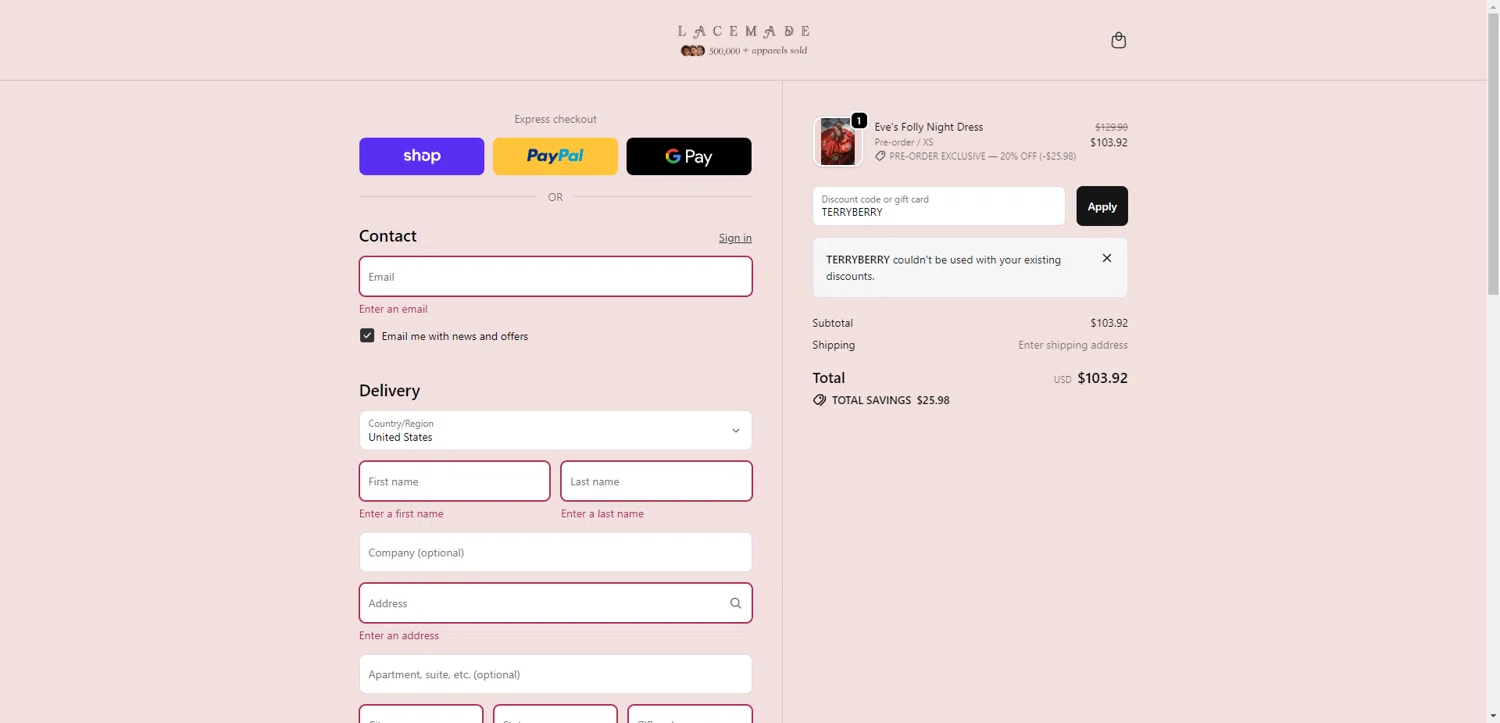Click the Contact section heading
1500x723 pixels.
tap(388, 236)
